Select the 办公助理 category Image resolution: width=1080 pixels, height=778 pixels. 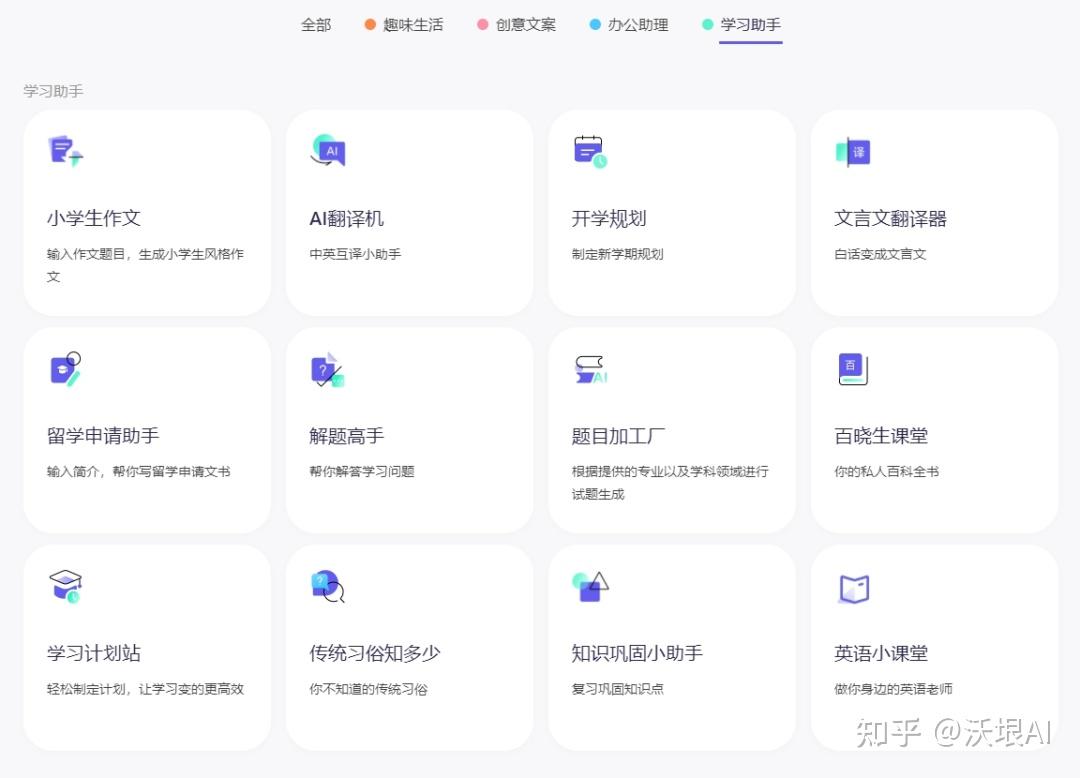[637, 25]
